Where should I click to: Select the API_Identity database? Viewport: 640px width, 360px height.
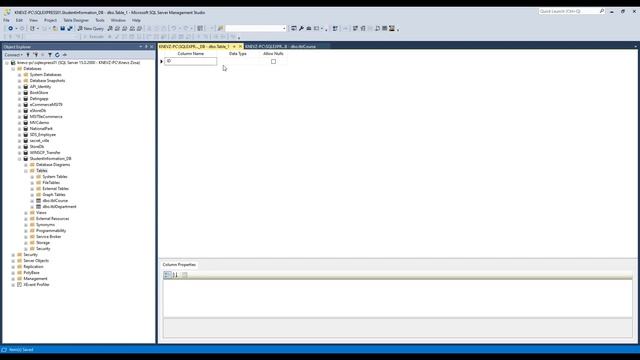pyautogui.click(x=40, y=87)
